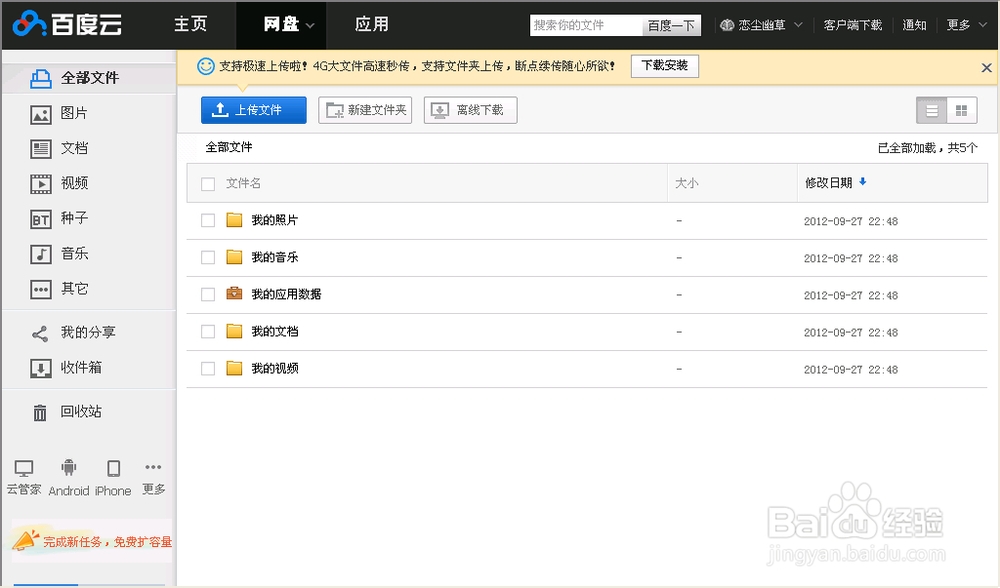Check the select-all files checkbox
Screen dimensions: 1000x588
[208, 183]
